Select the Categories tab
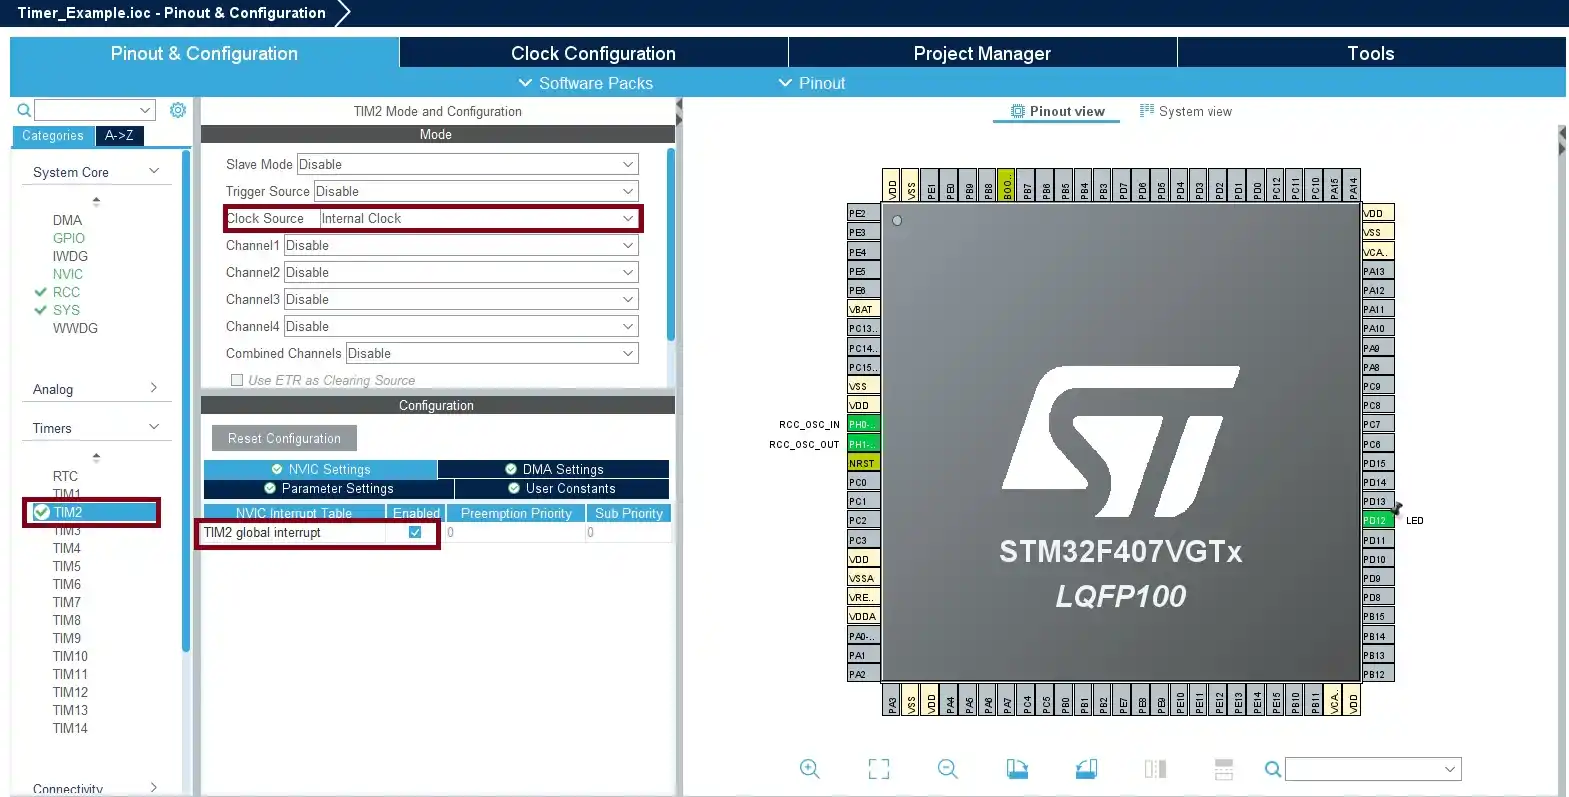1569x797 pixels. click(x=53, y=135)
